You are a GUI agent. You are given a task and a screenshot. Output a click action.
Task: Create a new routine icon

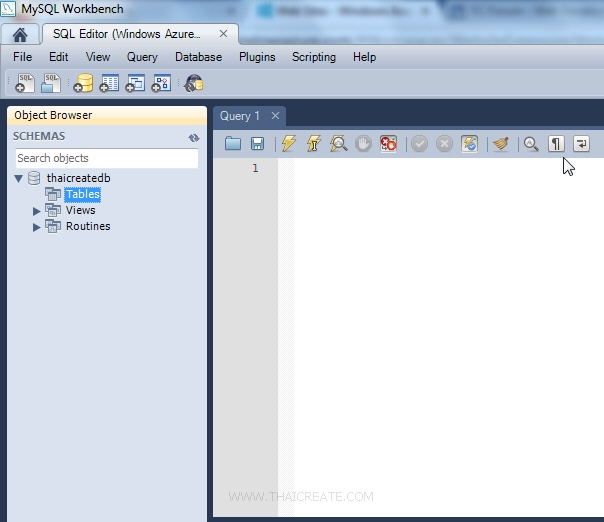click(x=161, y=83)
